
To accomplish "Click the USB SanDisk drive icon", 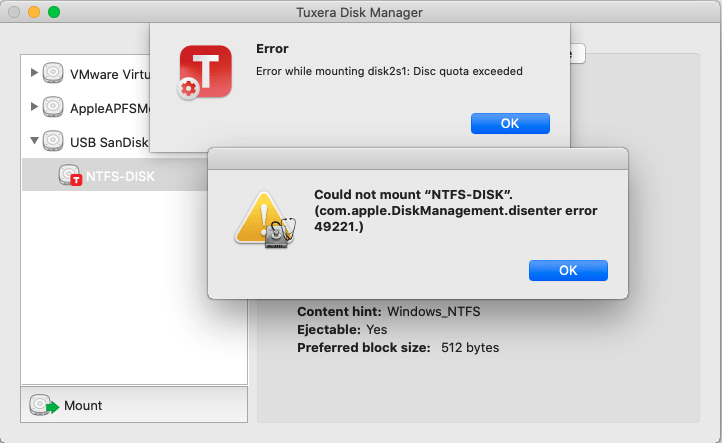I will pos(53,140).
